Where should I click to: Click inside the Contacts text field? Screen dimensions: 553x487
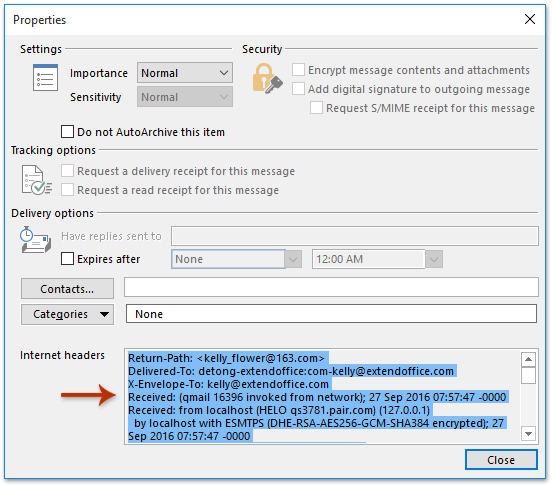pos(331,287)
